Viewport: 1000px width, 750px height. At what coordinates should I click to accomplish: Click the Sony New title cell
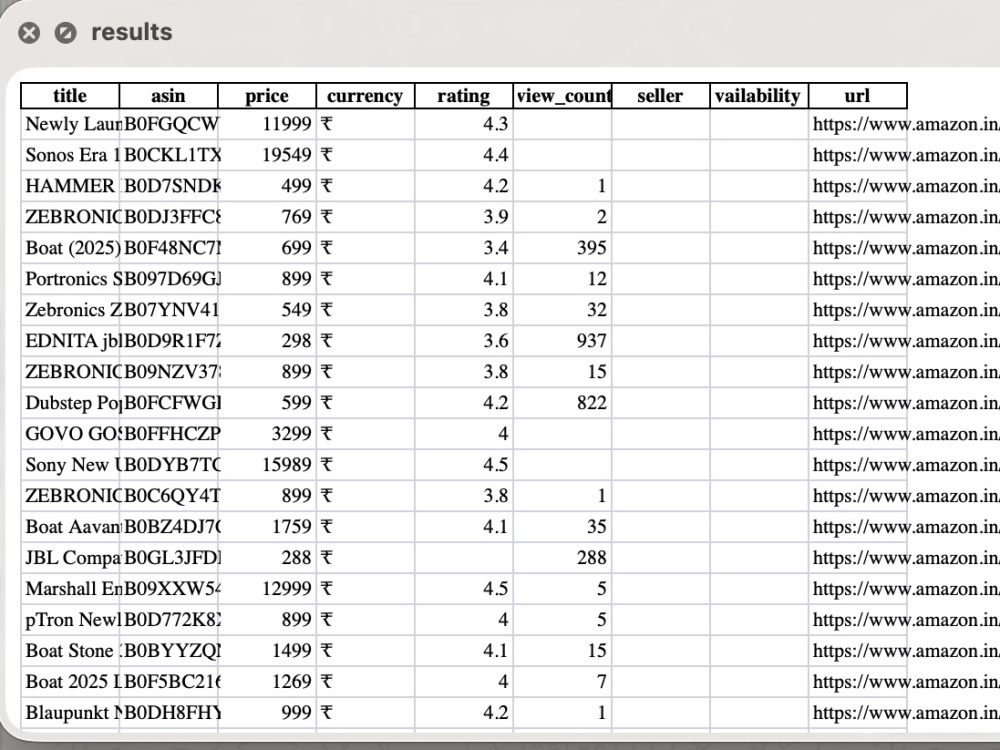tap(70, 464)
